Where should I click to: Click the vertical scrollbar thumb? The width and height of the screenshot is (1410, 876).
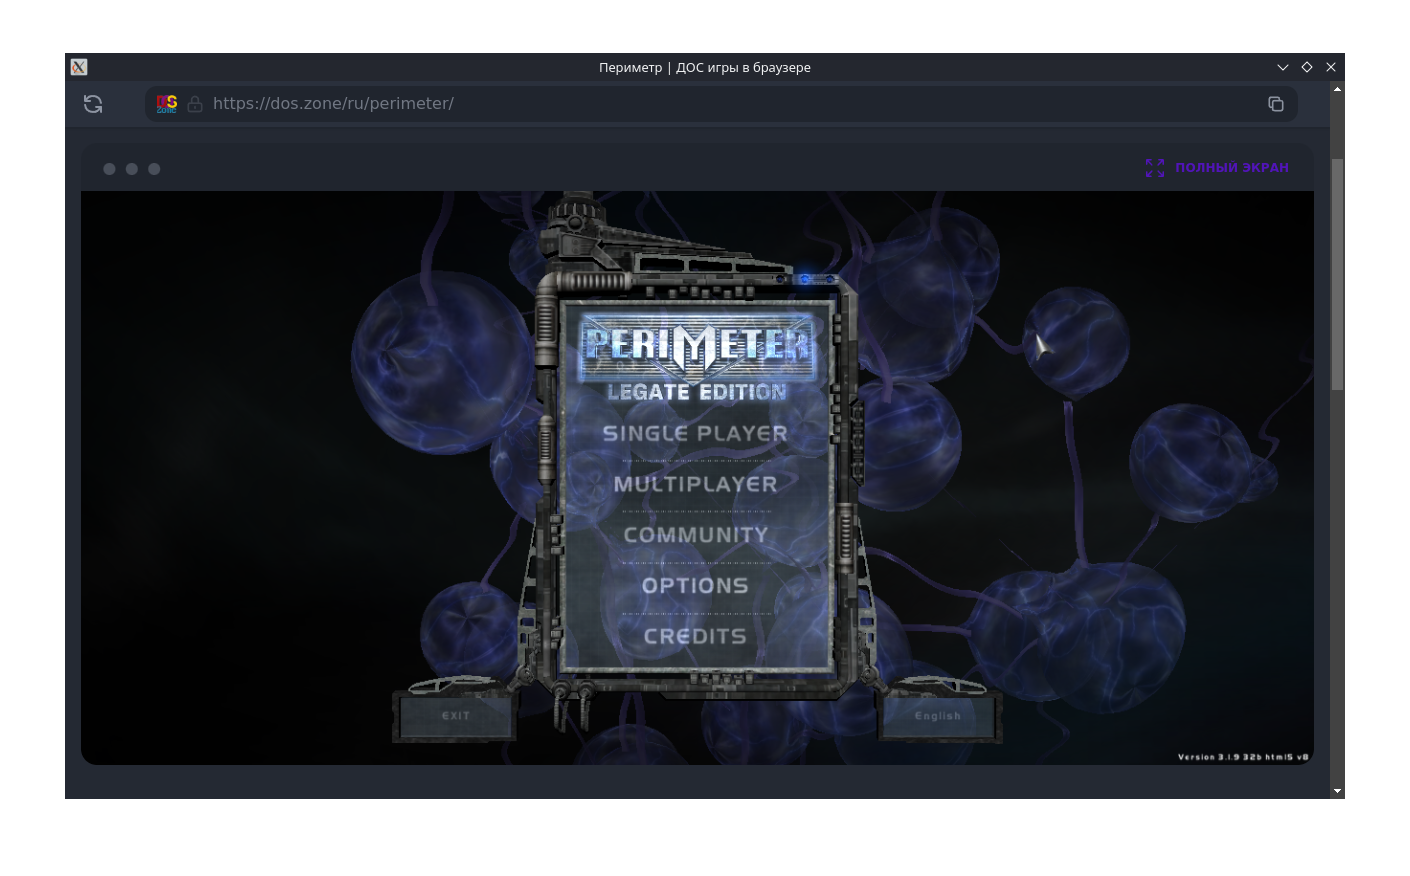[x=1337, y=274]
